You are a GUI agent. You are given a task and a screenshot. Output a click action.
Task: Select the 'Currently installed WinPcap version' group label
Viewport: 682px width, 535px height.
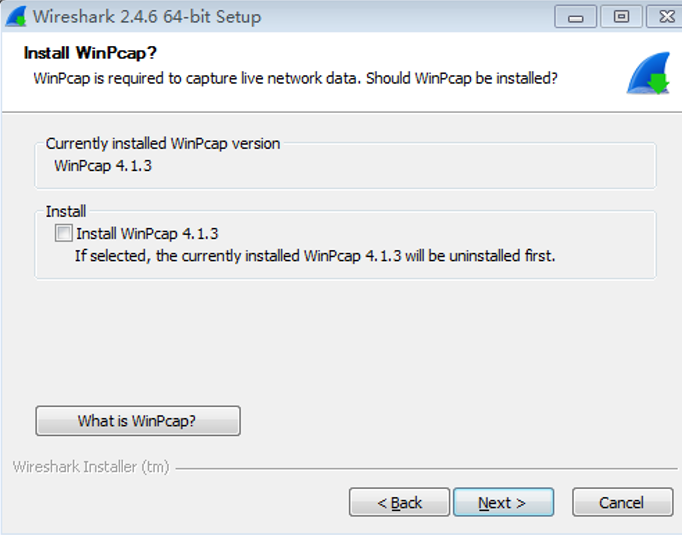pos(163,143)
